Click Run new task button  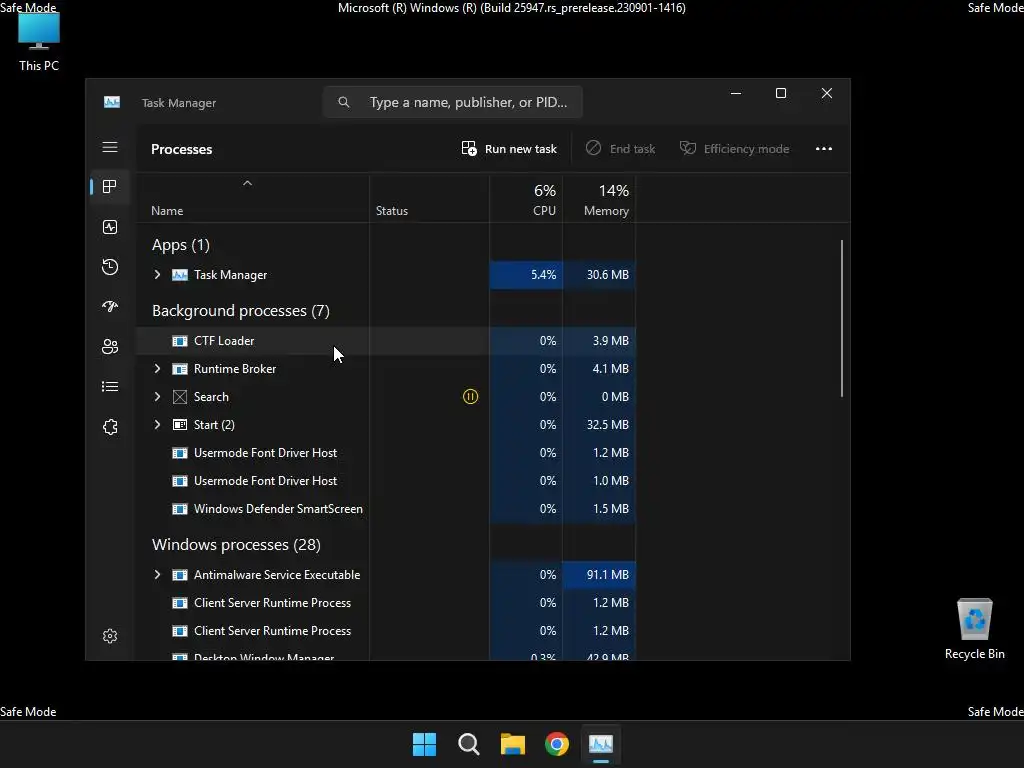[x=509, y=149]
